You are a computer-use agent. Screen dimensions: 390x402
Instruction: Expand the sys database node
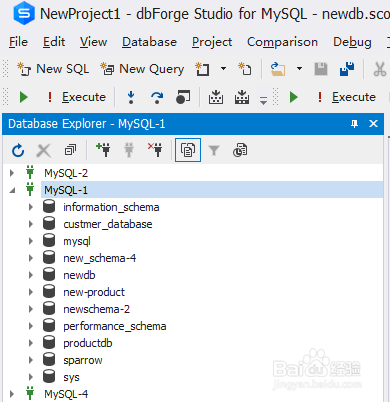[x=31, y=377]
